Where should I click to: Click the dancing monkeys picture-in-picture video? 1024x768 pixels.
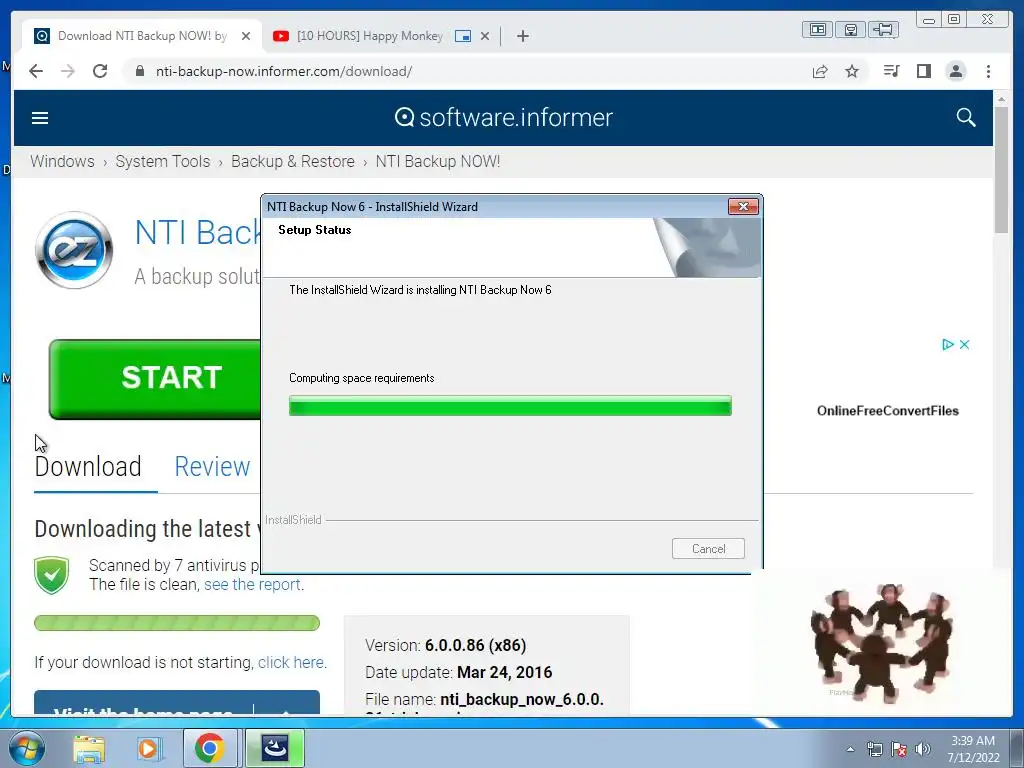coord(883,643)
